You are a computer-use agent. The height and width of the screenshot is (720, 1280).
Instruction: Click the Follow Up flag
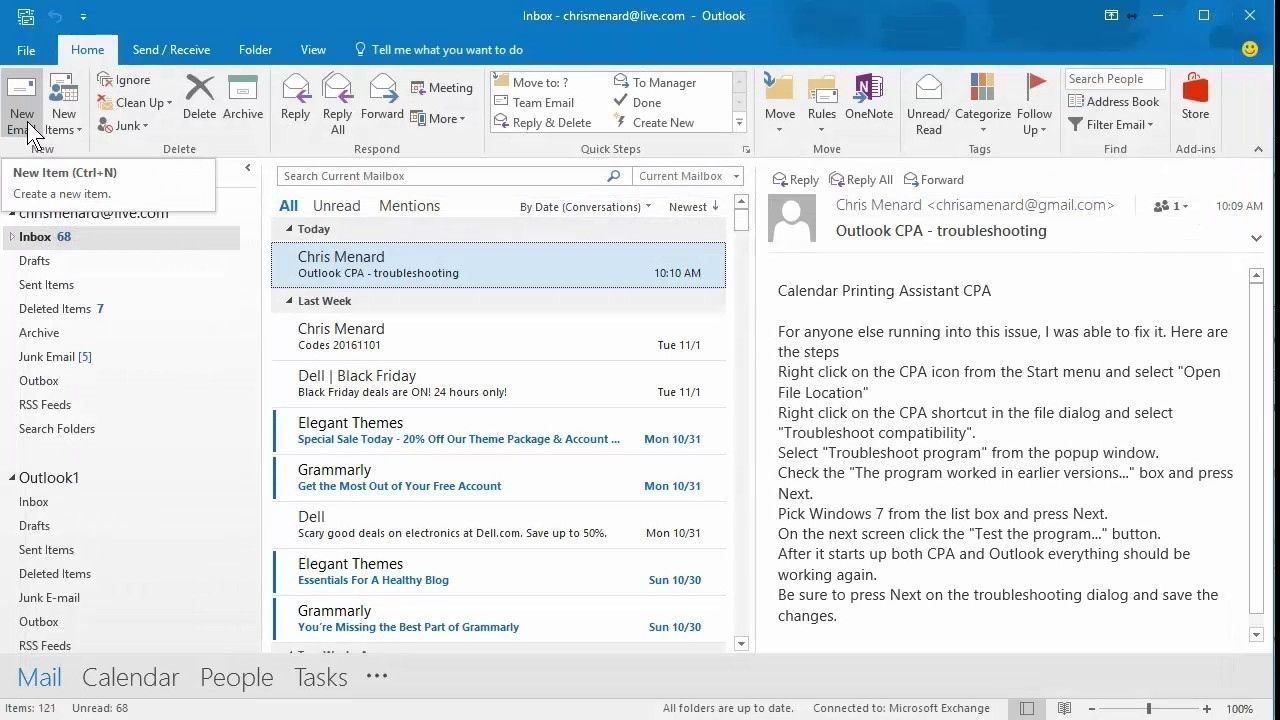(x=1035, y=88)
